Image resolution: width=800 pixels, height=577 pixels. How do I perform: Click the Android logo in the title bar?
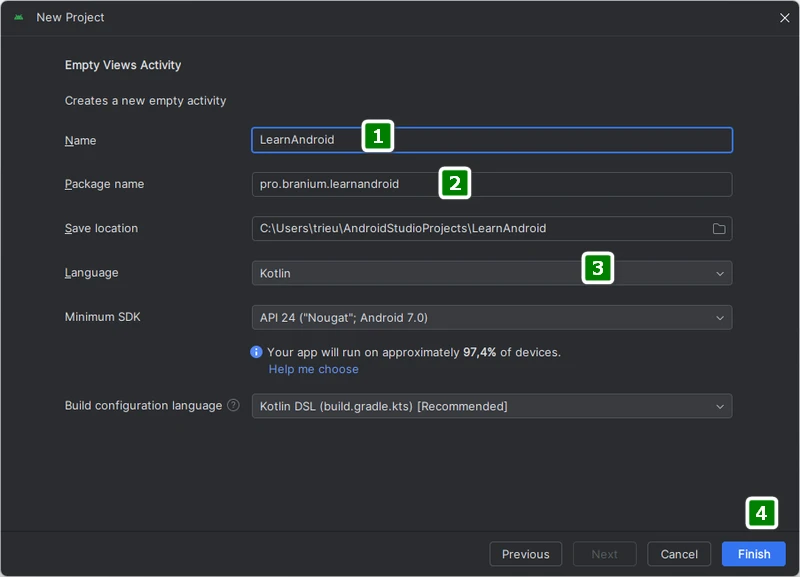point(18,18)
